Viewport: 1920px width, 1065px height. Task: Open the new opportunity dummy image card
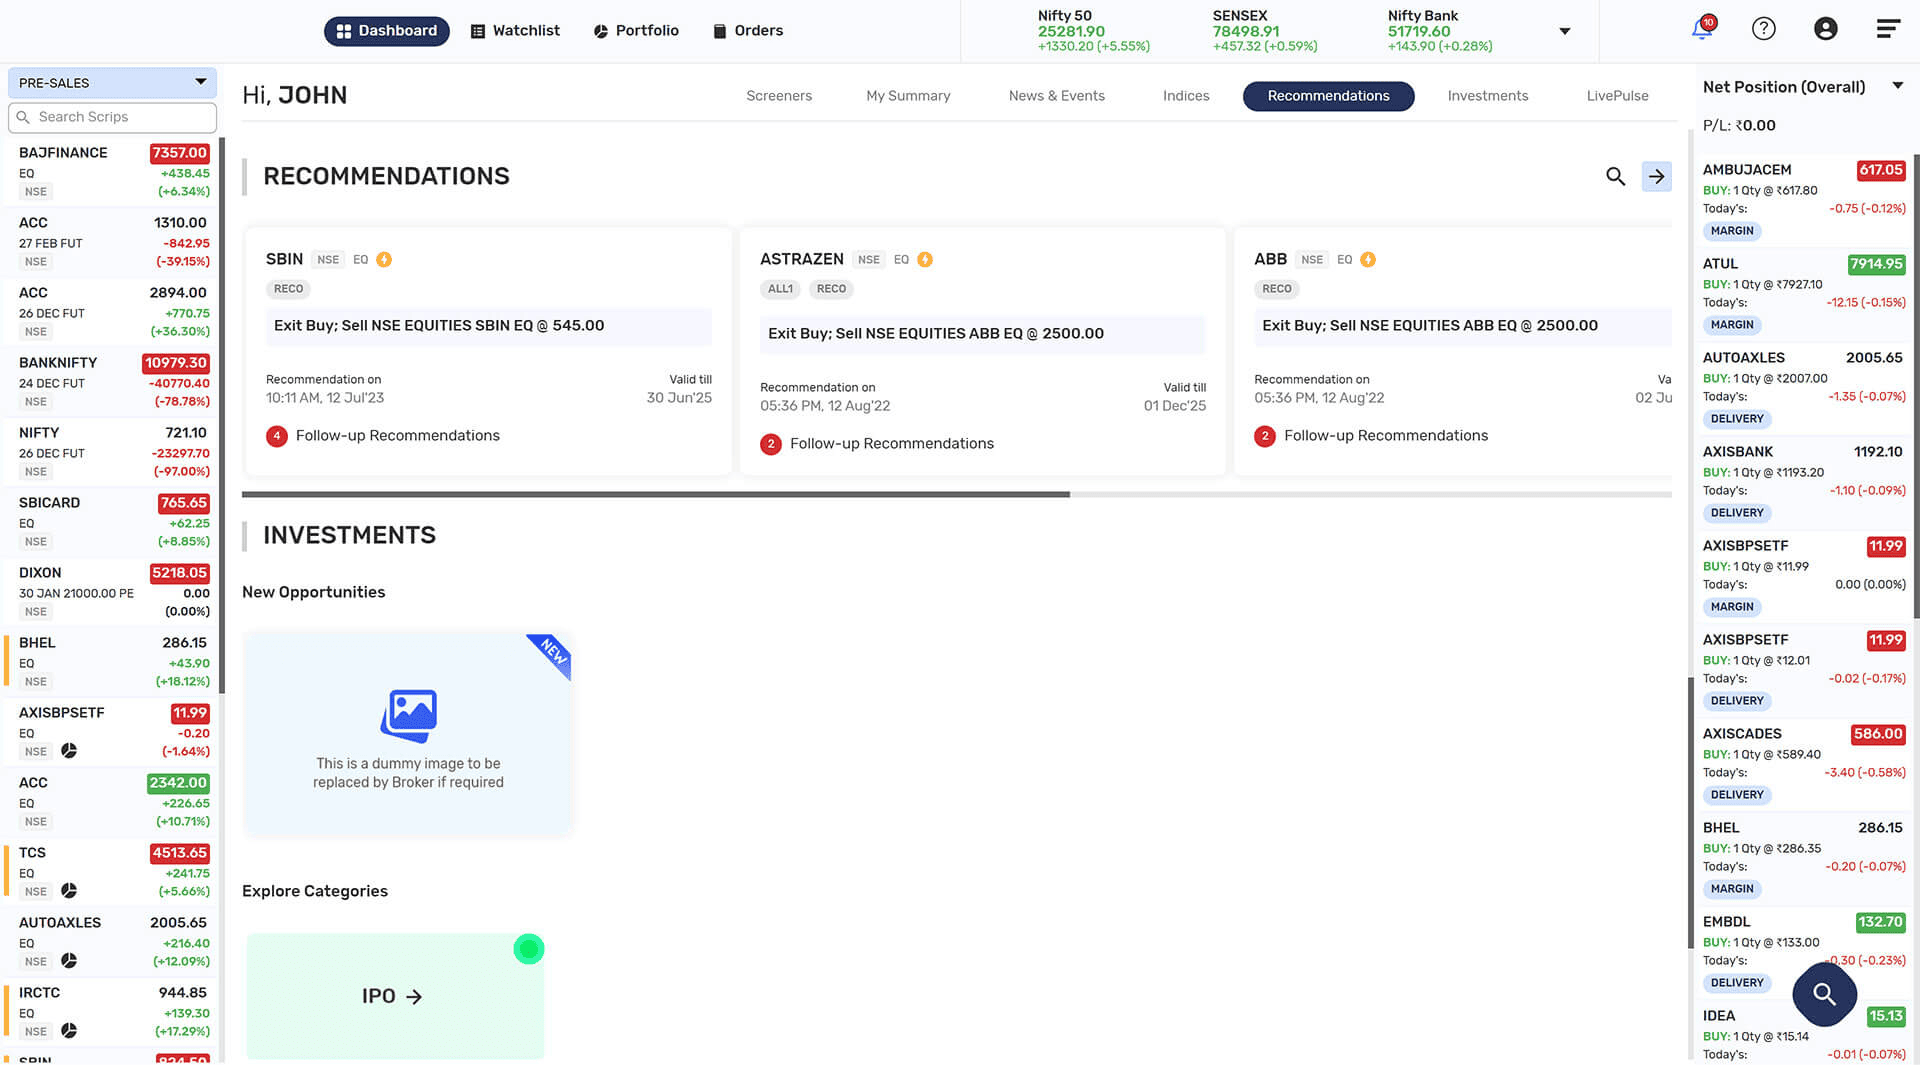point(408,733)
